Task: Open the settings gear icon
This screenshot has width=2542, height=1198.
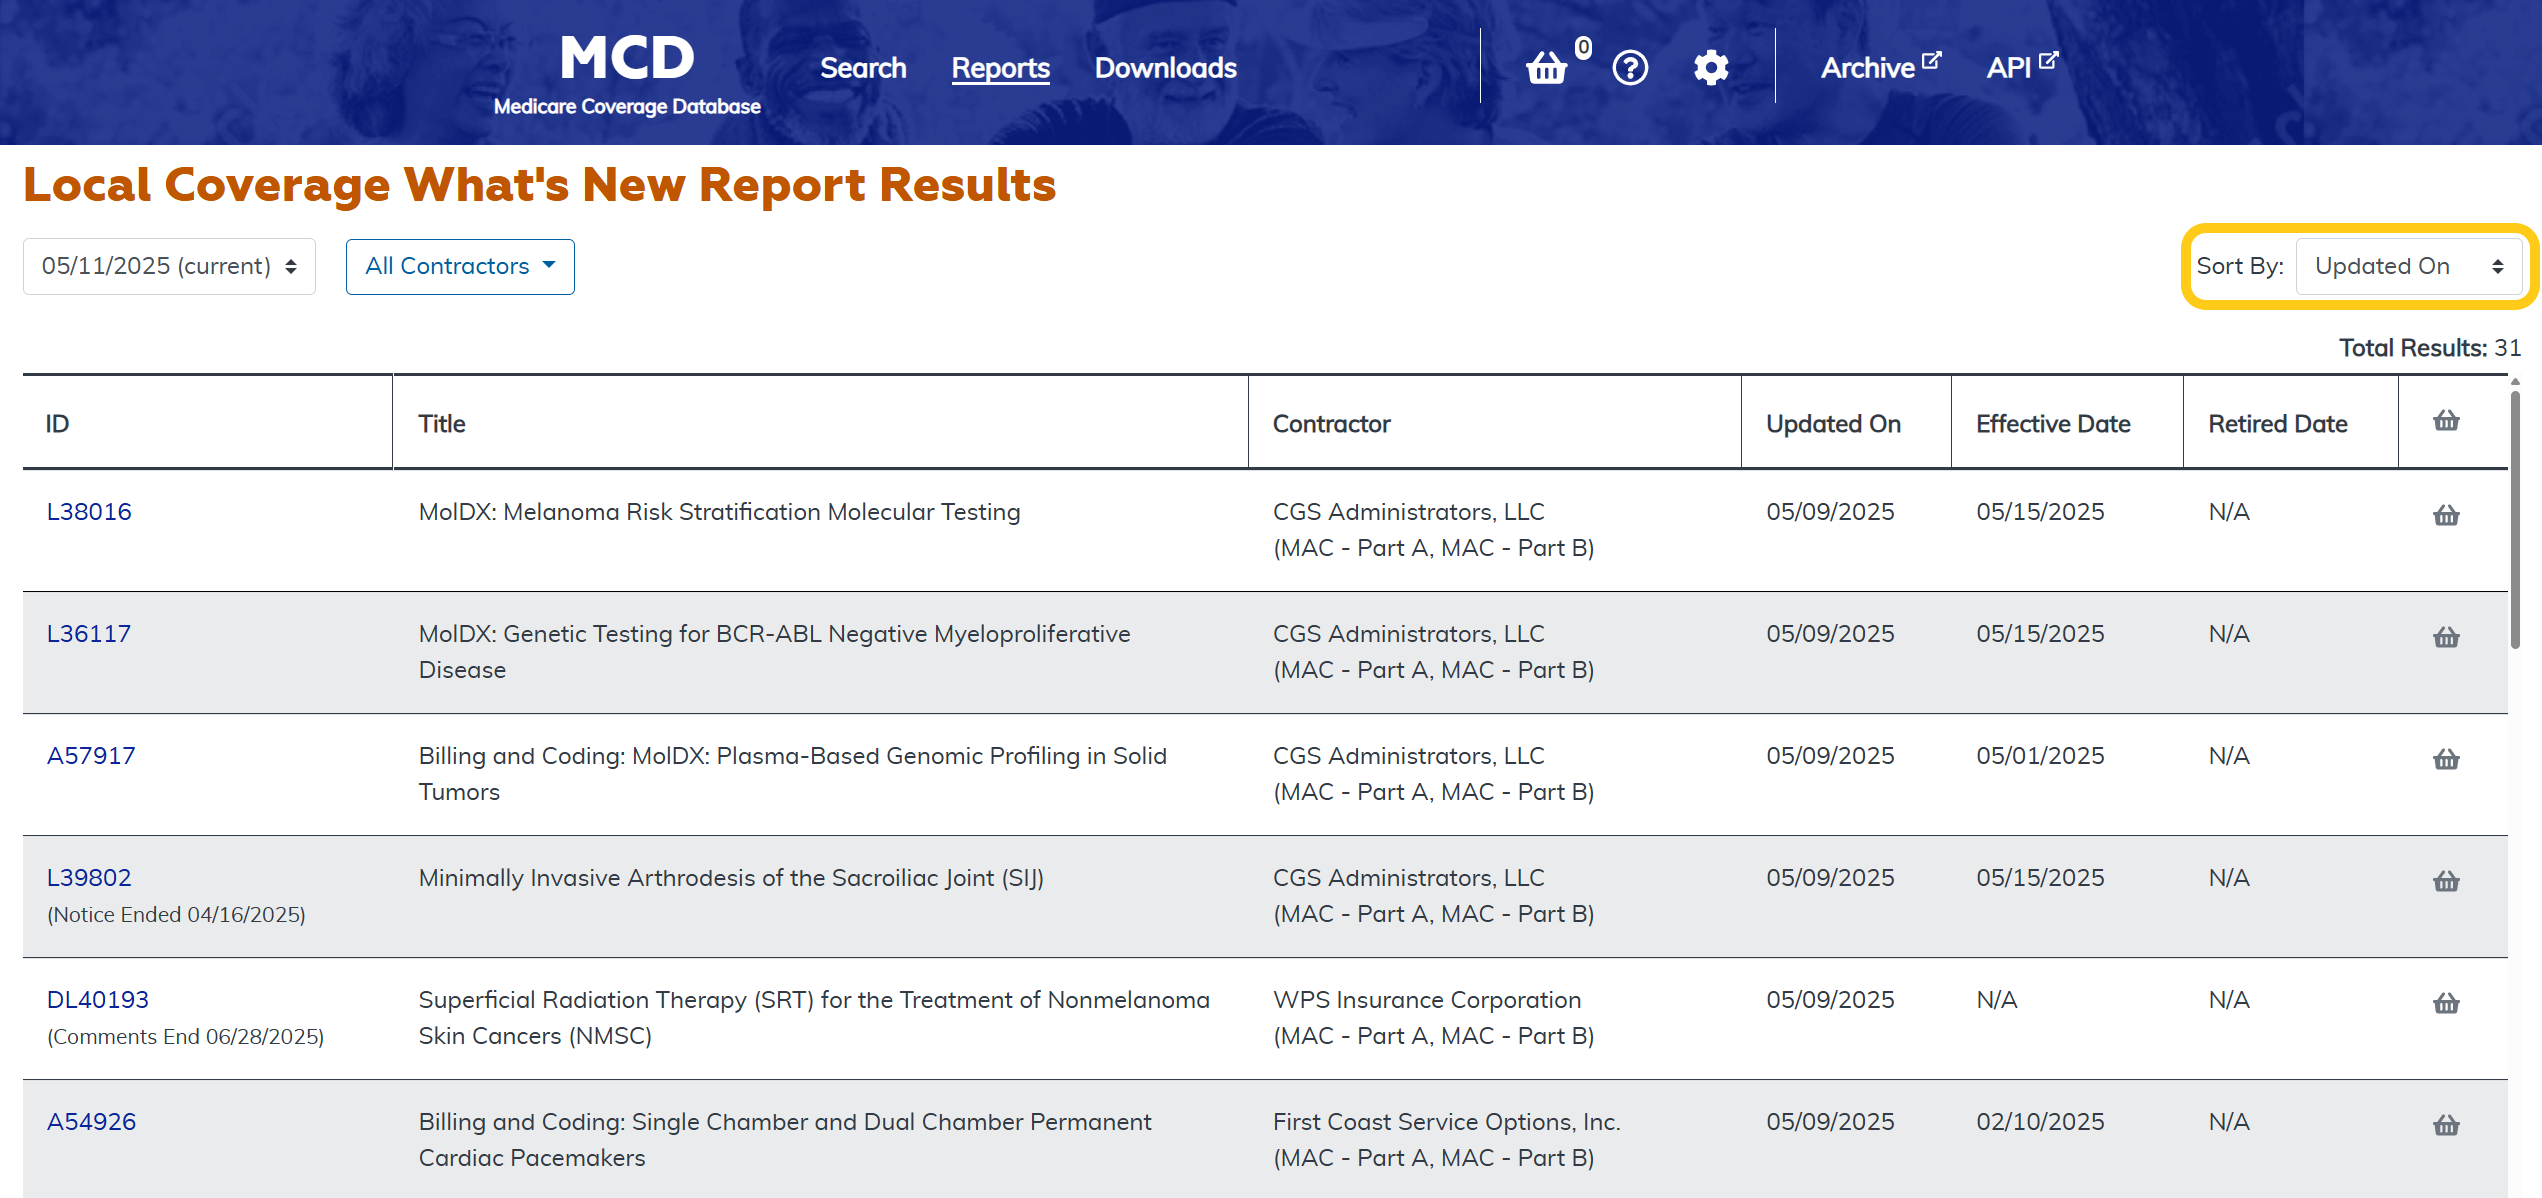Action: pos(1711,68)
